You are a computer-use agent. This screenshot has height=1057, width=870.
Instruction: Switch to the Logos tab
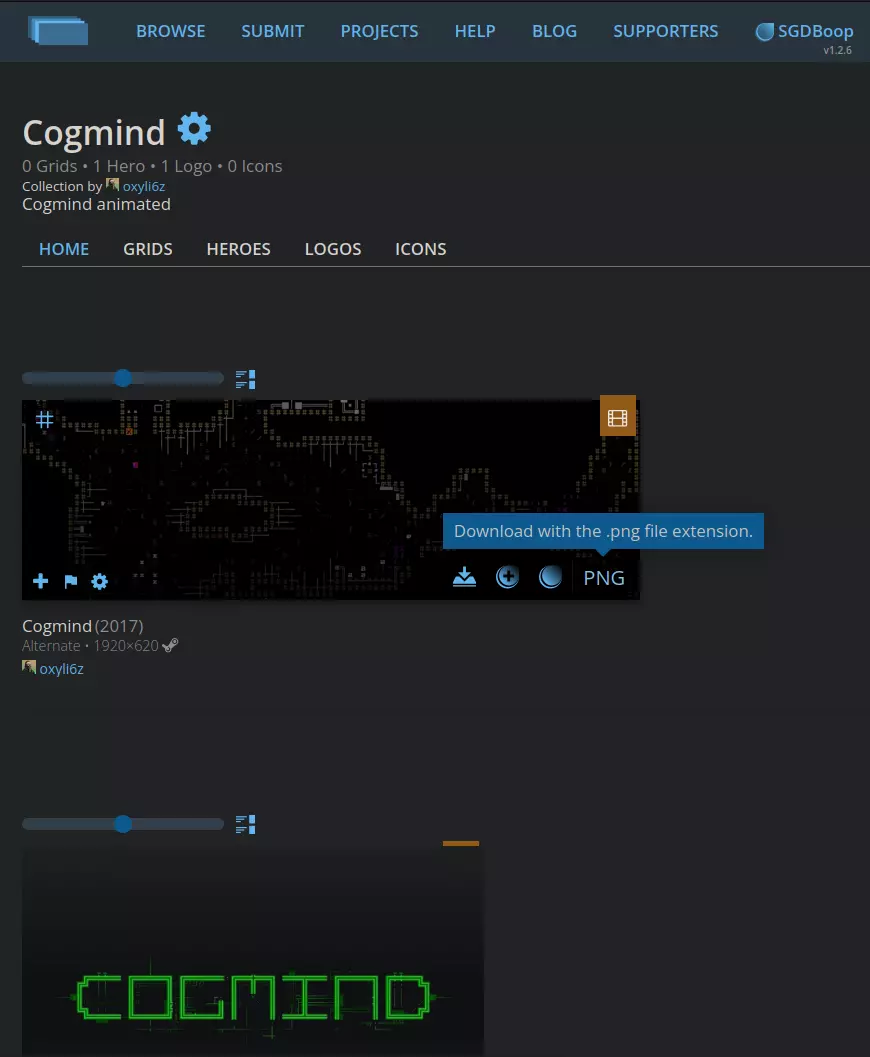tap(333, 249)
